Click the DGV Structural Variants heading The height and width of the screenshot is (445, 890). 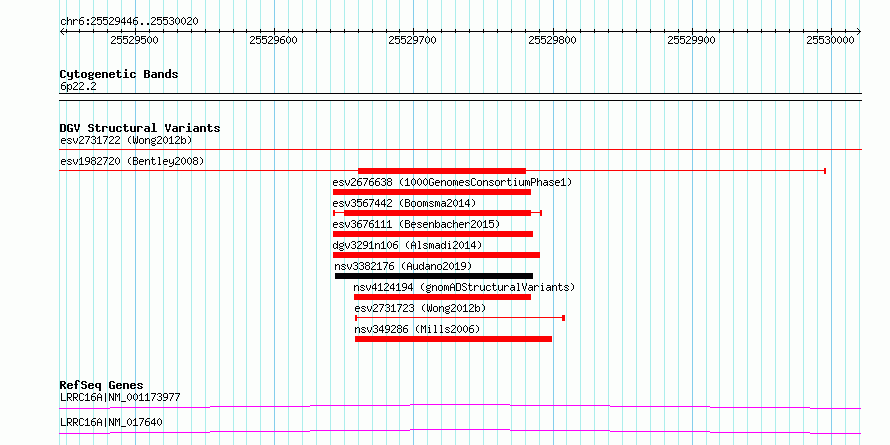pyautogui.click(x=140, y=128)
